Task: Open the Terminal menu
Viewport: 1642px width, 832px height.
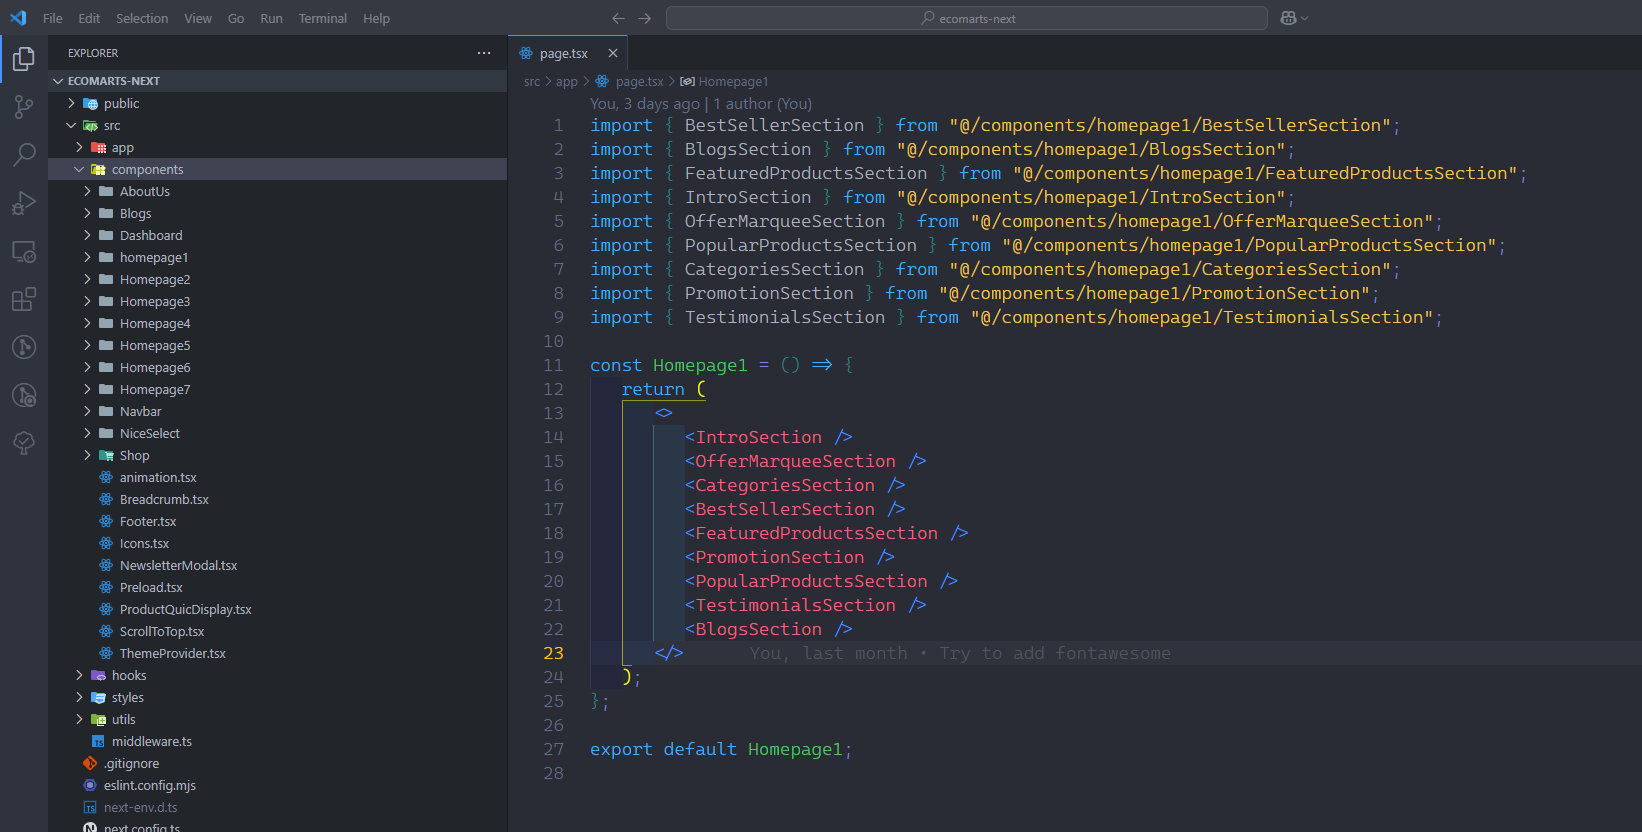Action: tap(322, 18)
